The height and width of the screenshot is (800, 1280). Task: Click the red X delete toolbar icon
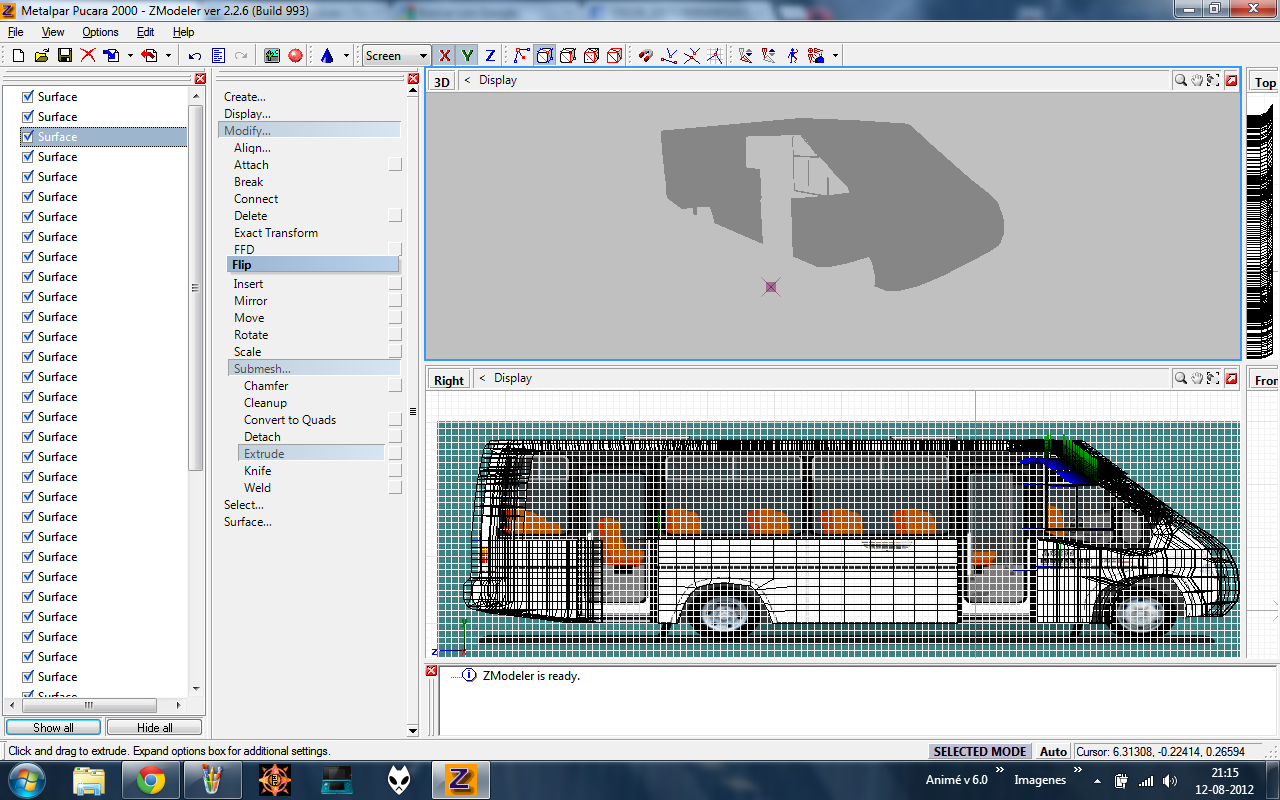[88, 56]
